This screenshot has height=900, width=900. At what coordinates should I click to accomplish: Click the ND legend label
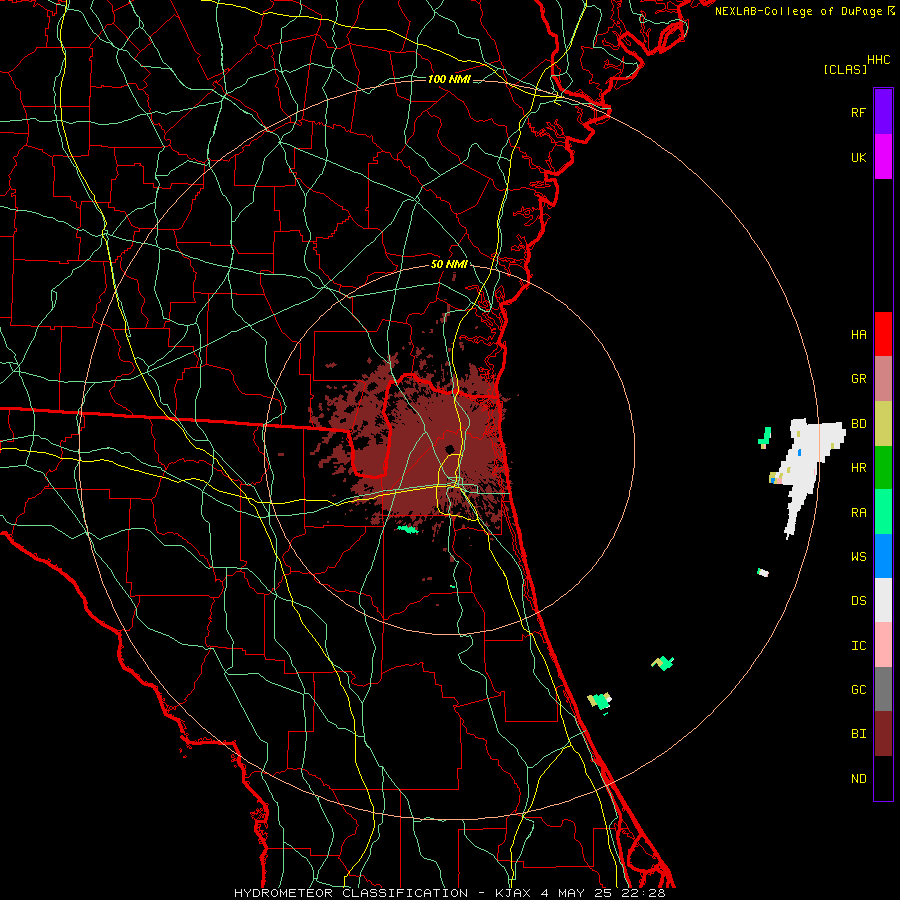pyautogui.click(x=858, y=779)
